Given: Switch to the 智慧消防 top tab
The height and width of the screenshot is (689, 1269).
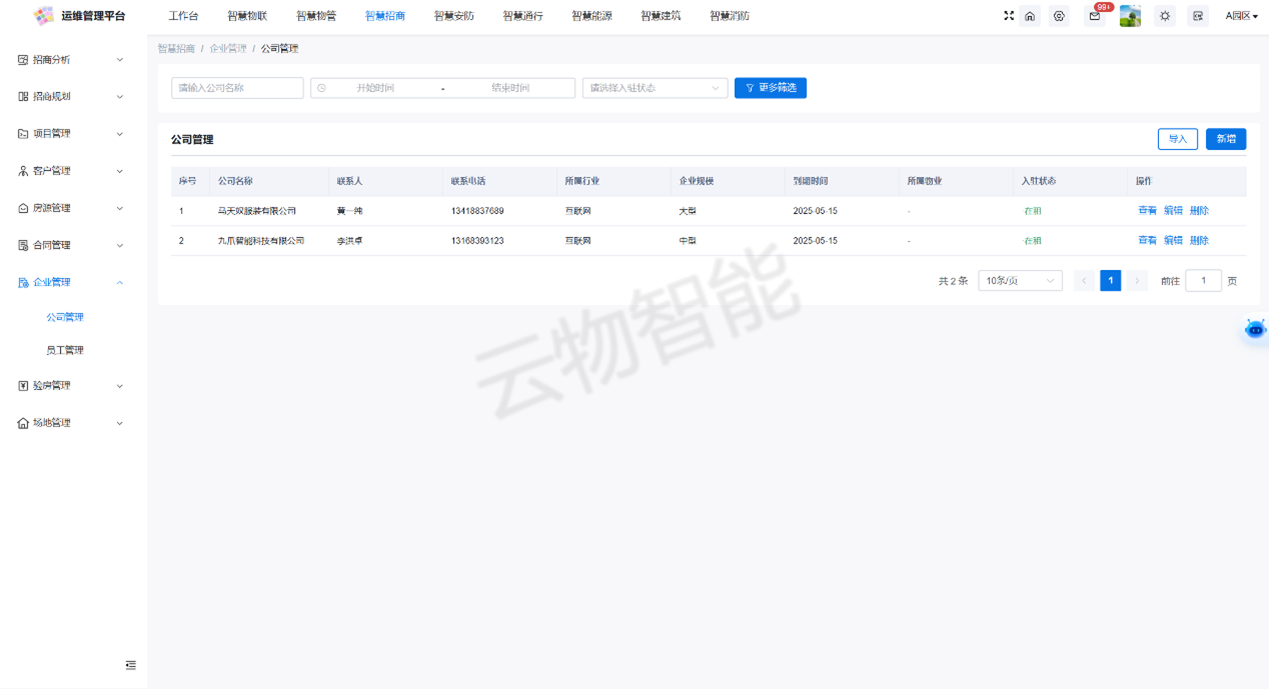Looking at the screenshot, I should pos(729,16).
